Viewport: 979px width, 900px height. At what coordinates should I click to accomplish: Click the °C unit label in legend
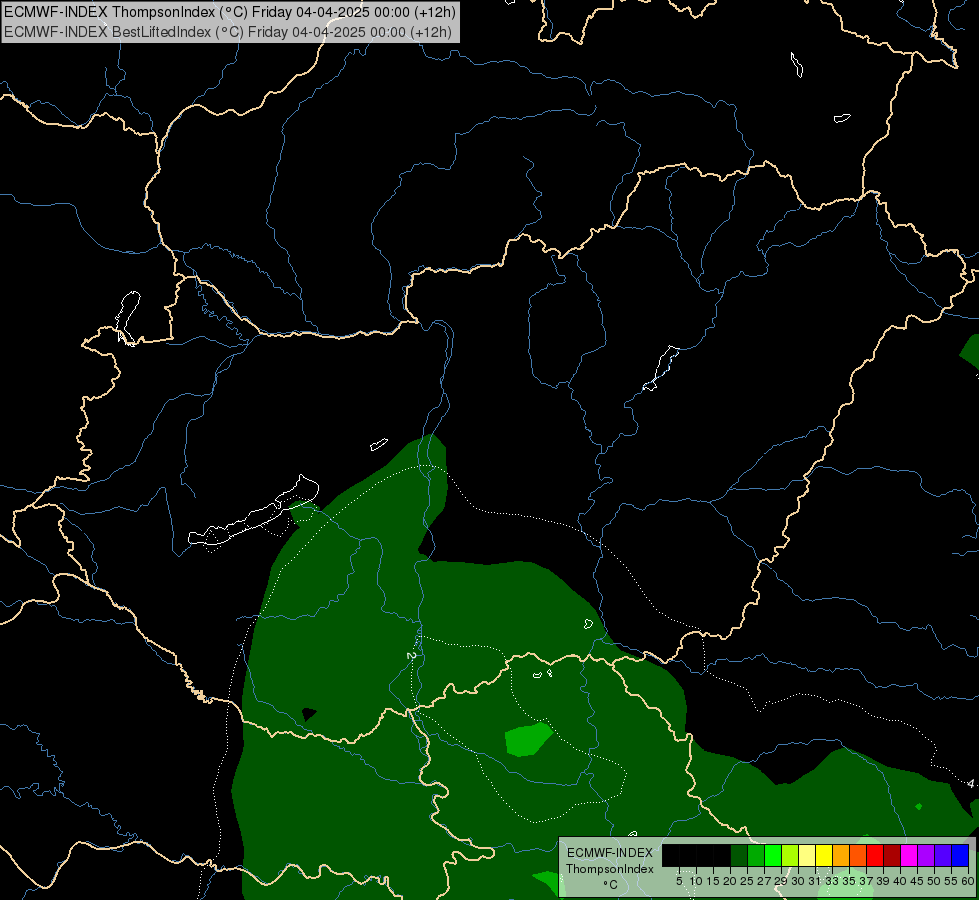(611, 885)
